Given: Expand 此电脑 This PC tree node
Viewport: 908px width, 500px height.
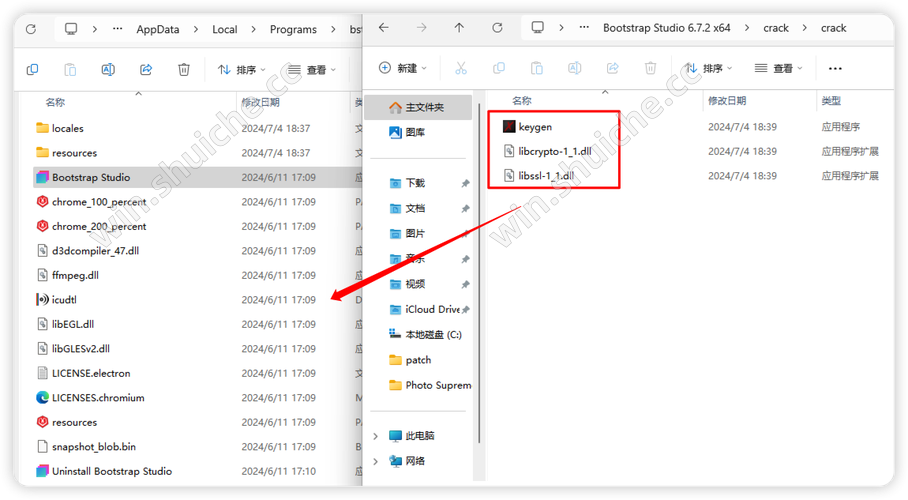Looking at the screenshot, I should point(376,436).
